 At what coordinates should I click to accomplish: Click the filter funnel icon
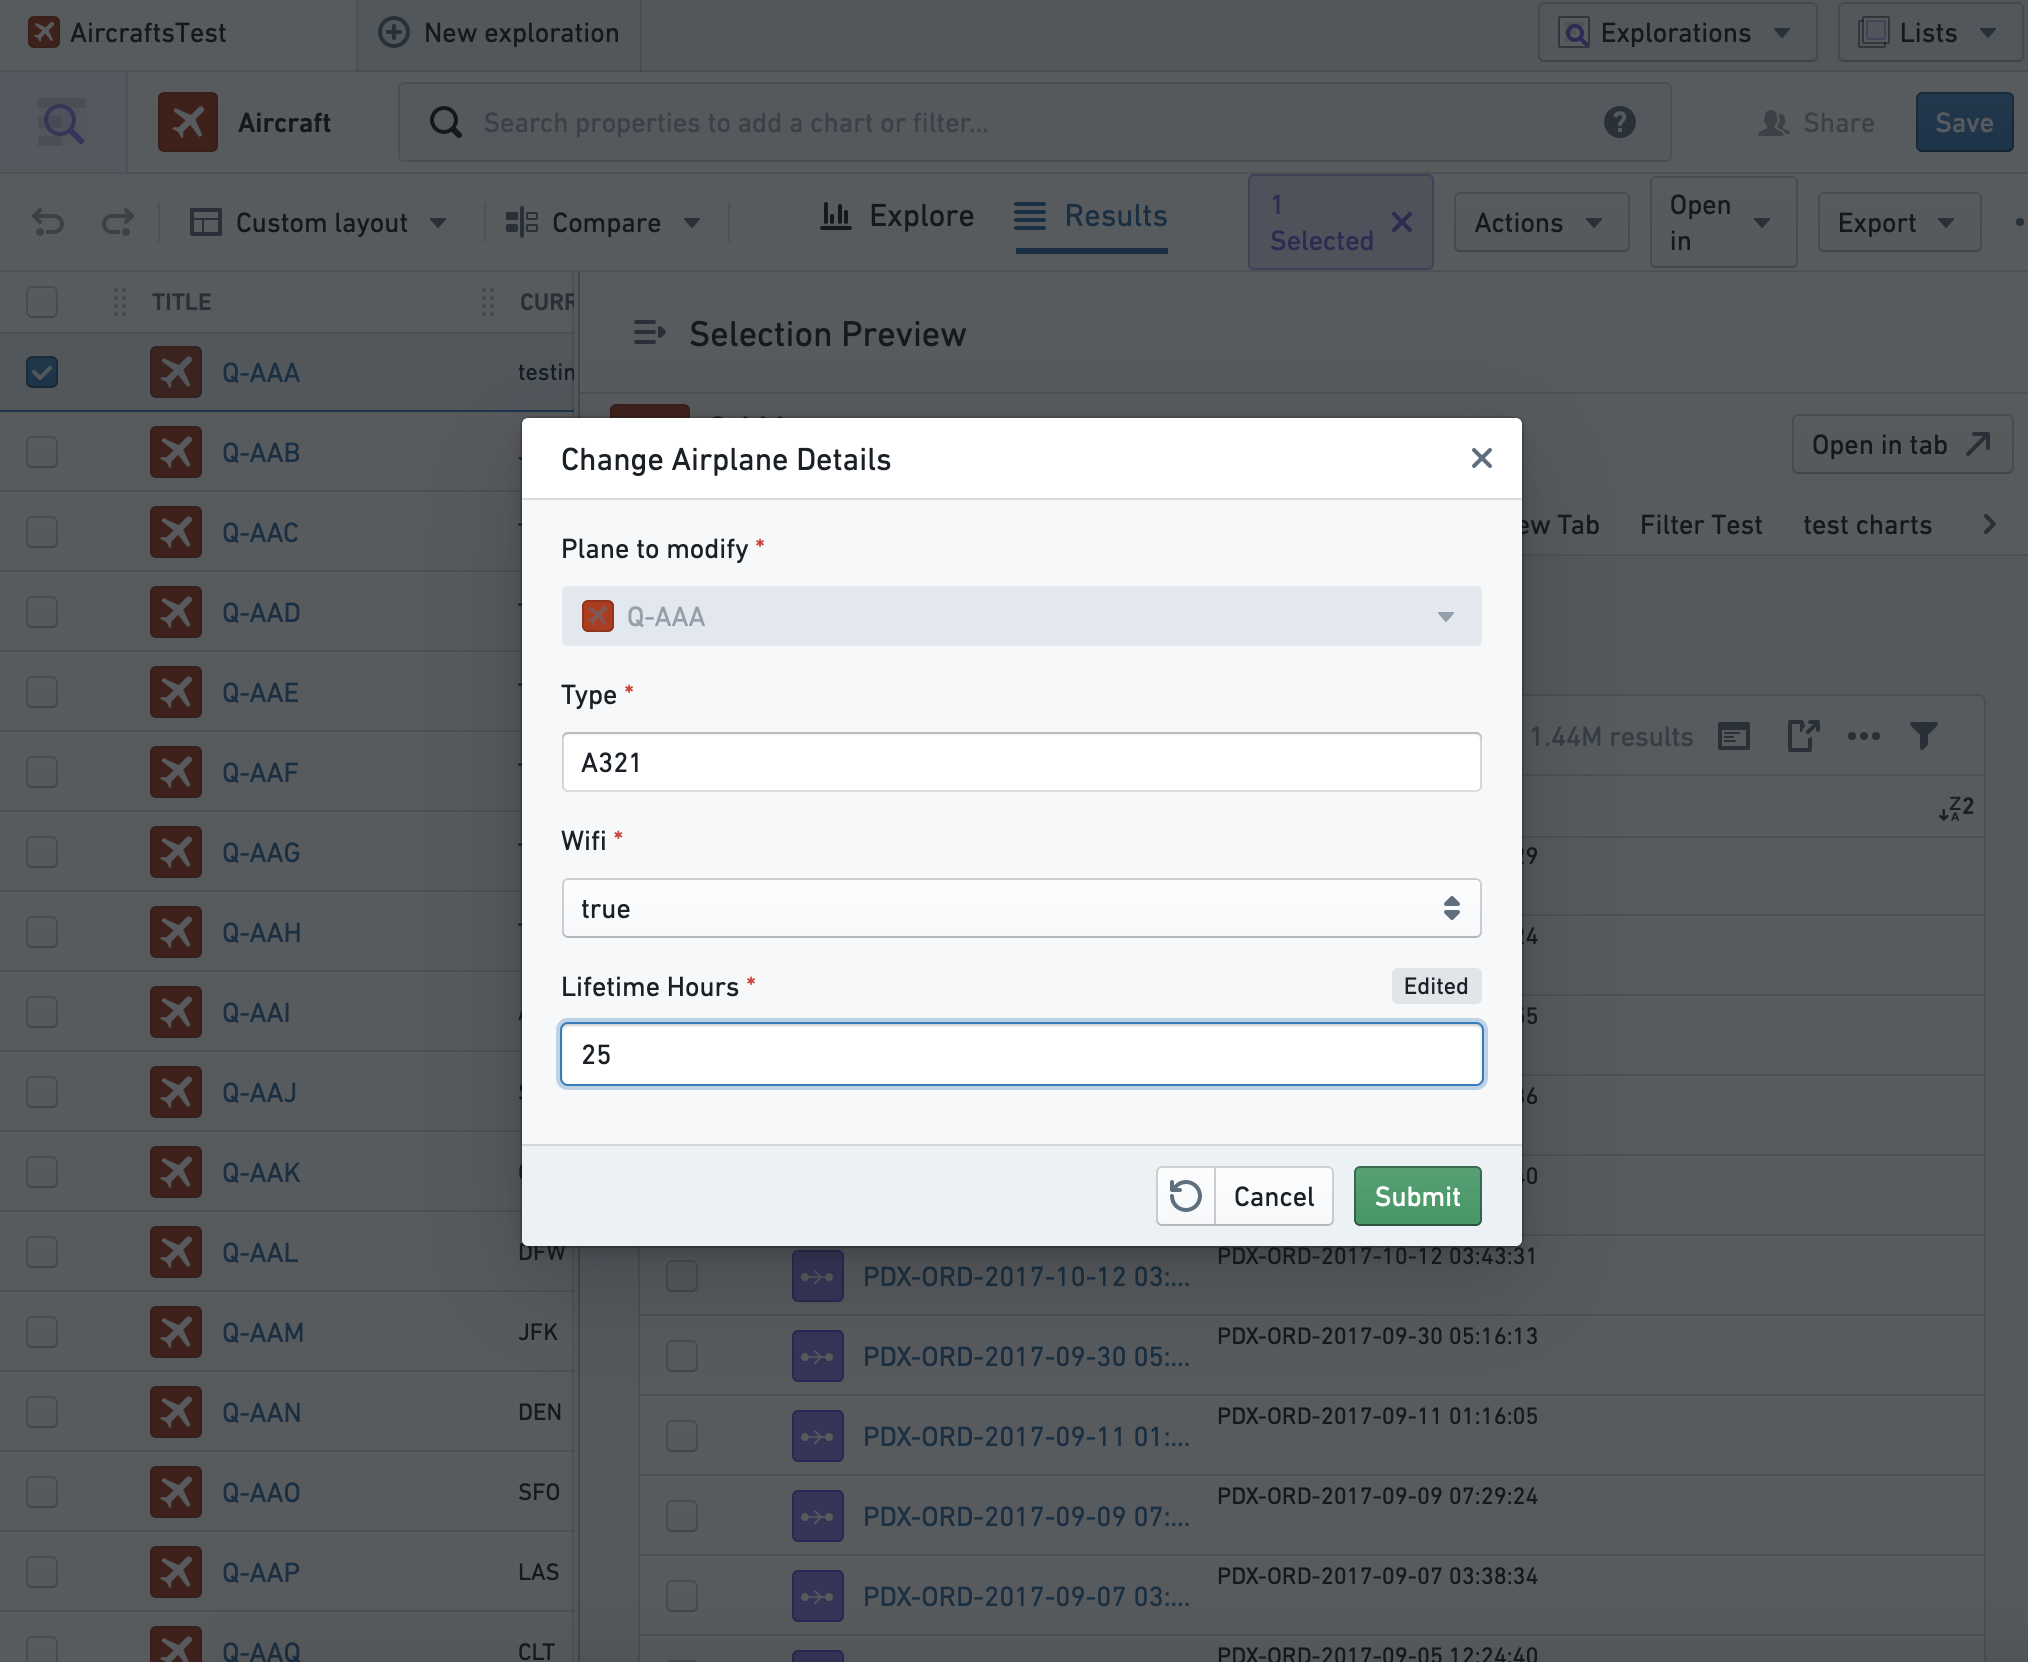(x=1923, y=736)
